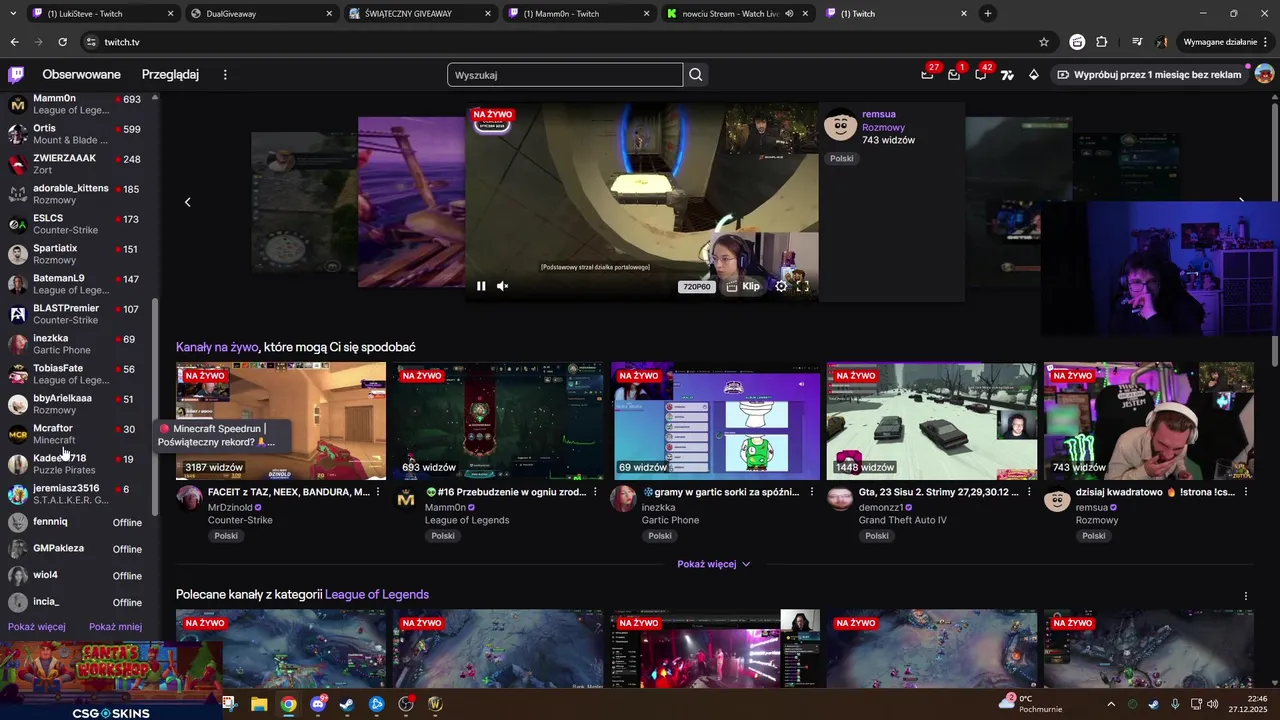Click the 7TV extension icon in Twitch header
The width and height of the screenshot is (1280, 720).
[x=1007, y=75]
